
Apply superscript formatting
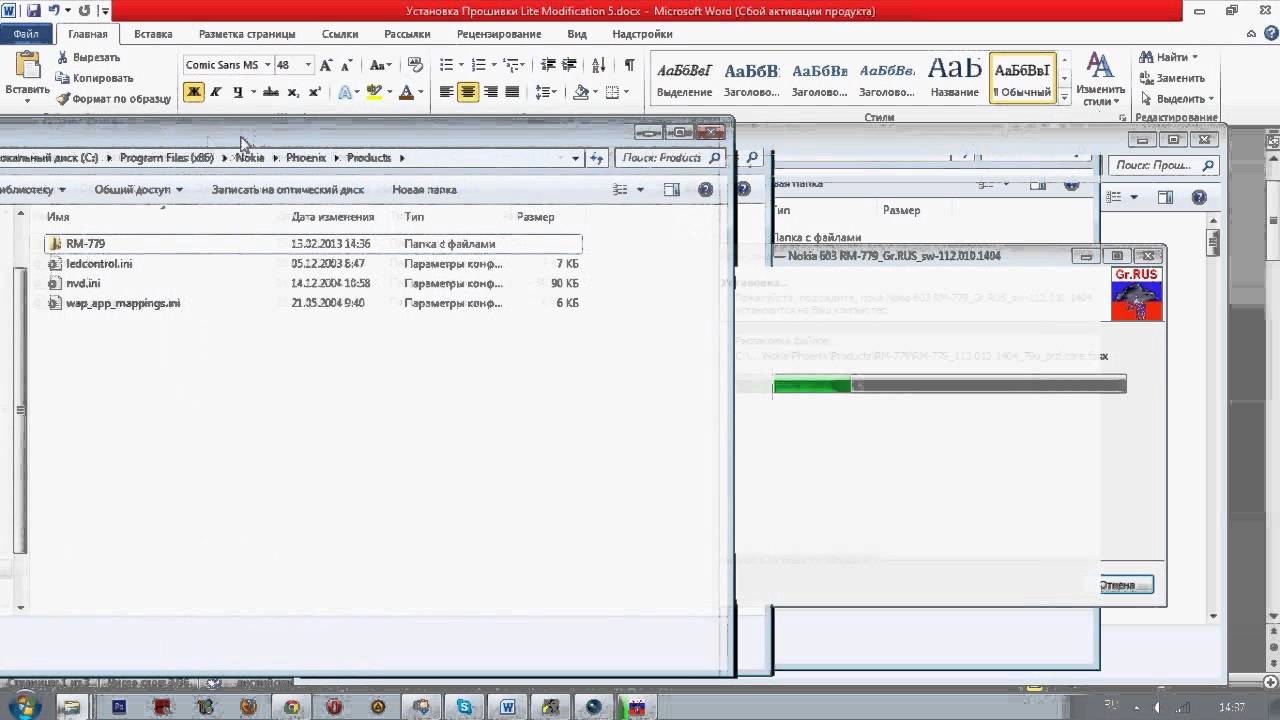[x=314, y=92]
